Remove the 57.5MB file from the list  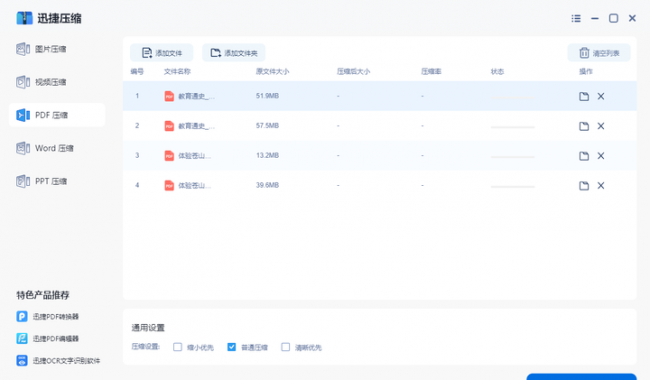(601, 126)
